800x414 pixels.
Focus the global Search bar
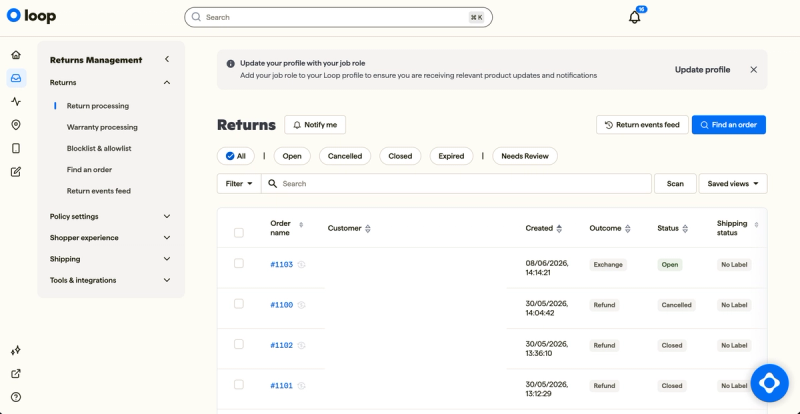[x=338, y=17]
